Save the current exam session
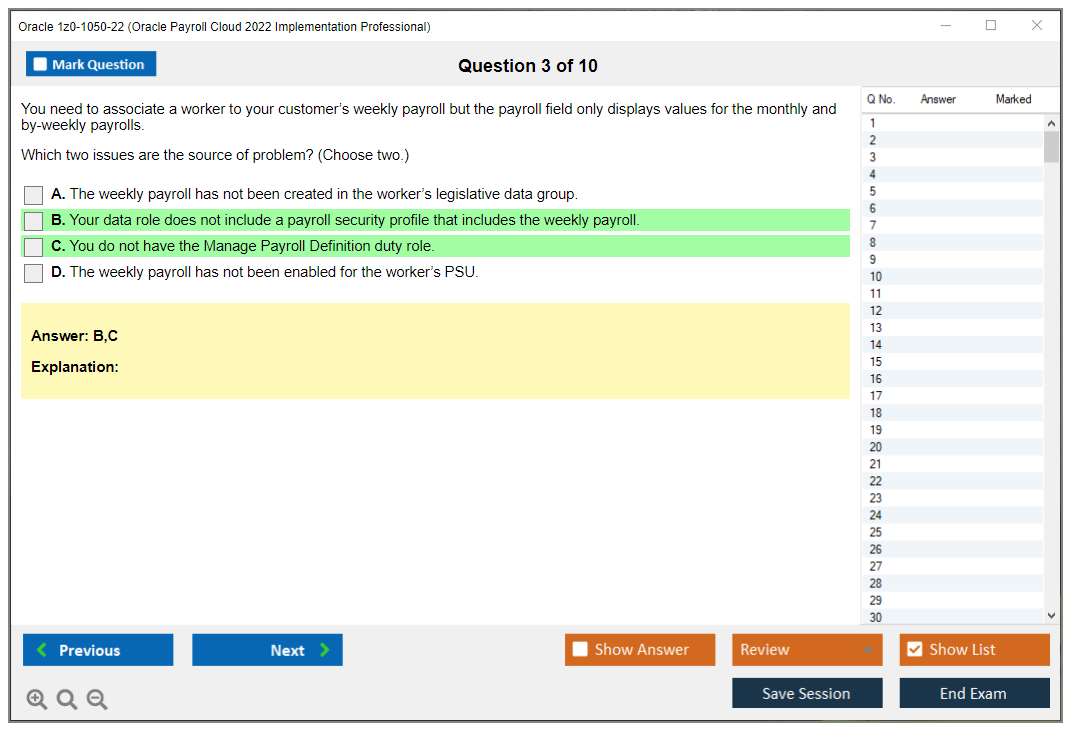Image resolution: width=1075 pixels, height=735 pixels. coord(806,692)
